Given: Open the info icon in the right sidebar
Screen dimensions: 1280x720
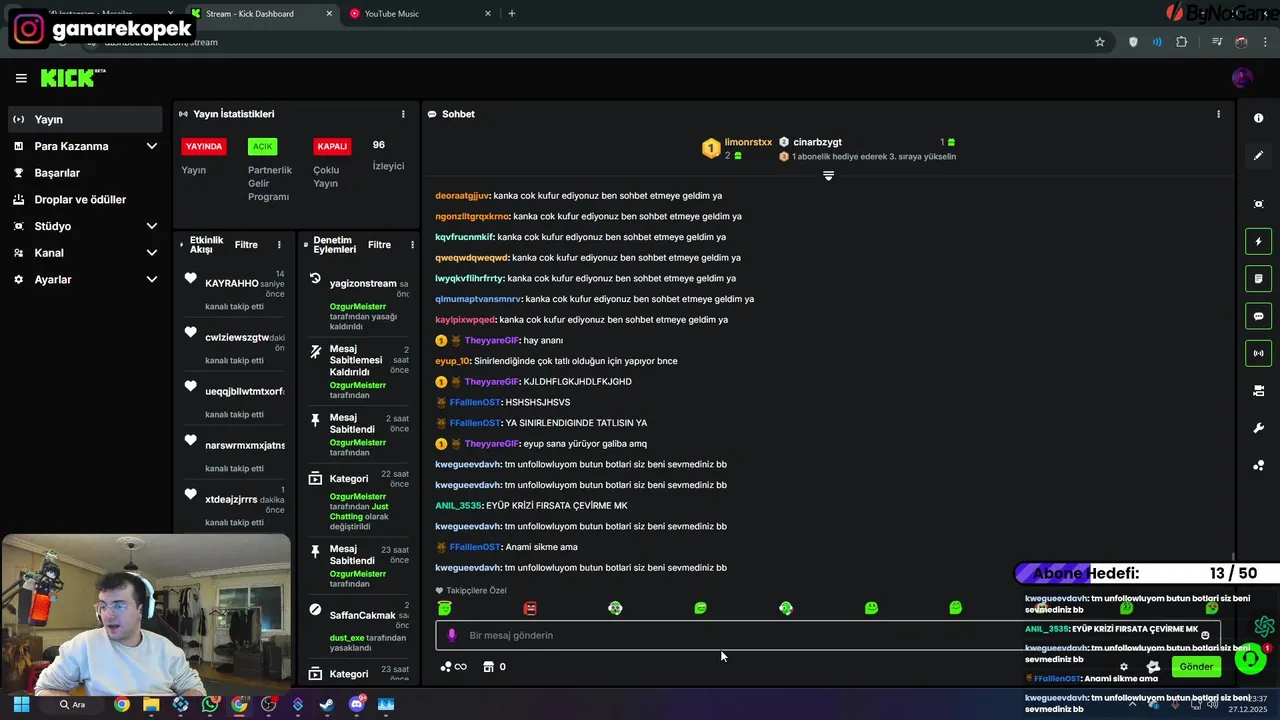Looking at the screenshot, I should (1258, 118).
